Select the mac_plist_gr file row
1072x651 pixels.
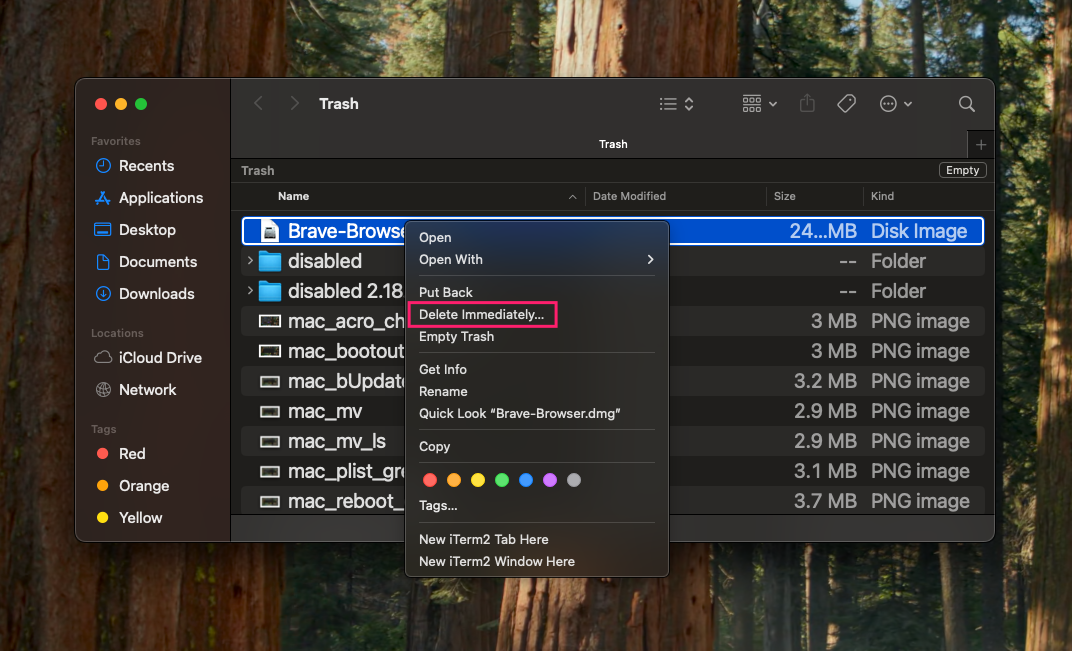click(x=613, y=471)
